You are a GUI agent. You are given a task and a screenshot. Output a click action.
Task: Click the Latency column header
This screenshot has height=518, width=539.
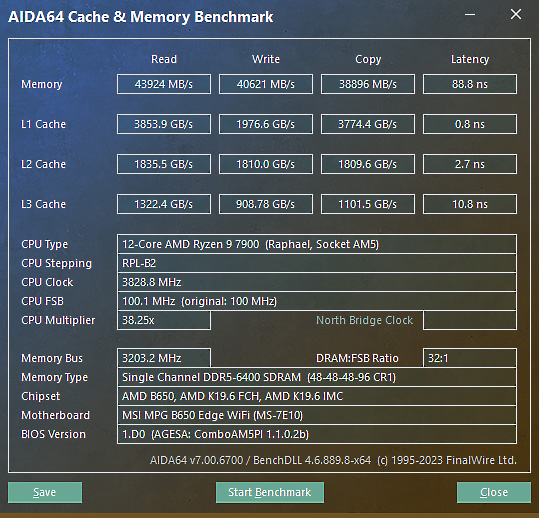(x=470, y=59)
